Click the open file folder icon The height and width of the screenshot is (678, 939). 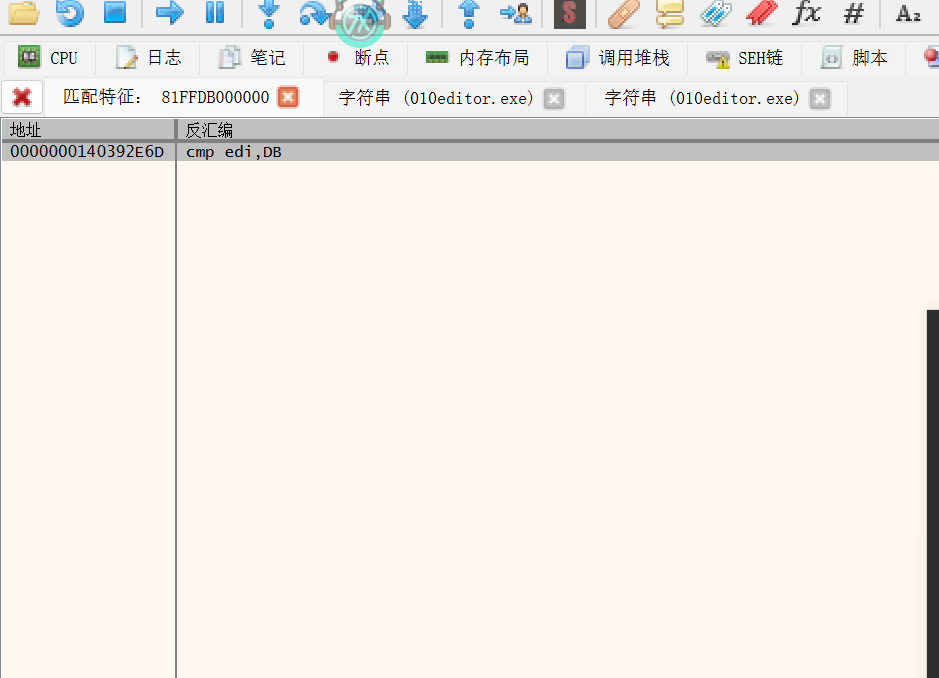(x=23, y=13)
